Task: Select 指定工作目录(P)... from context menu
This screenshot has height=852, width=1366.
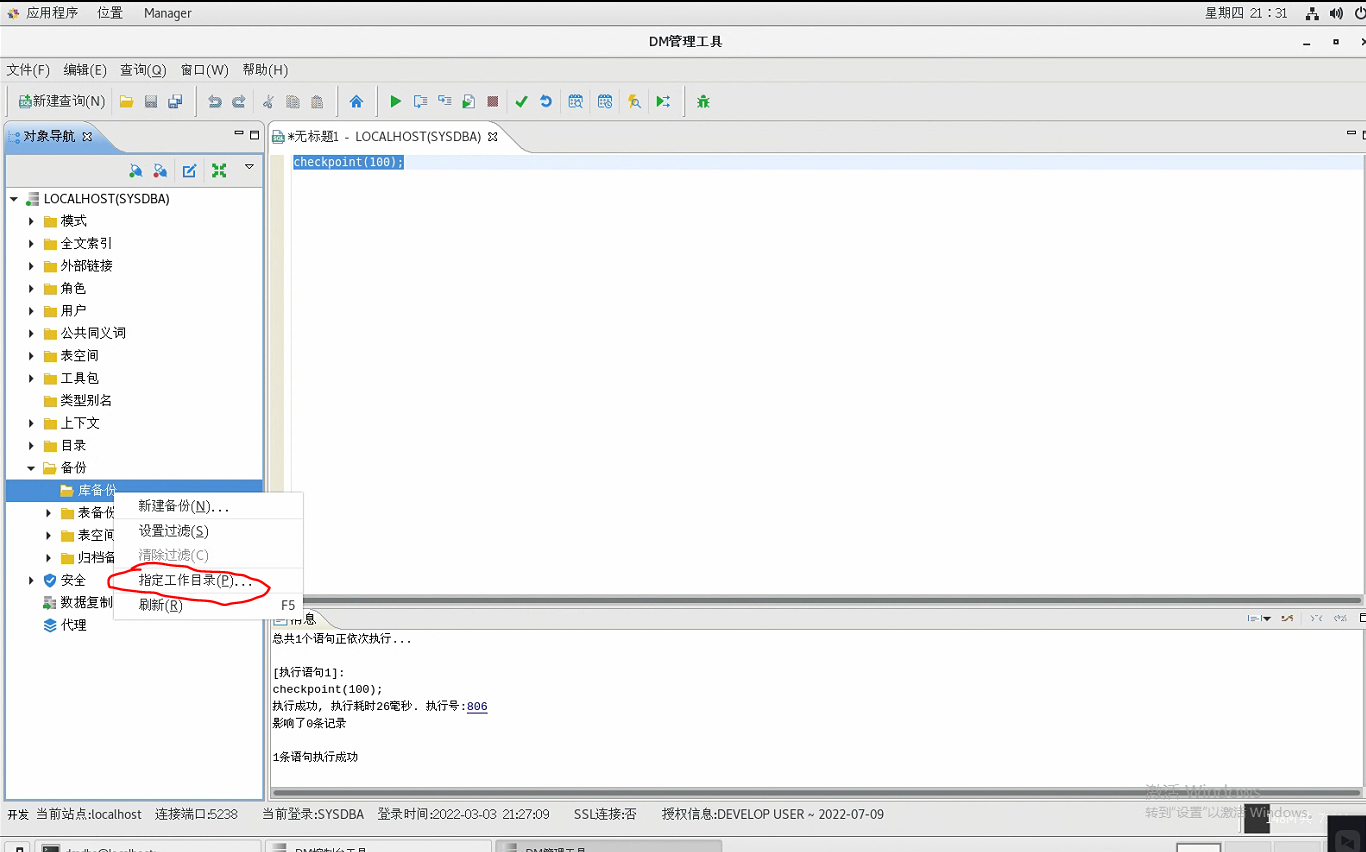Action: pos(195,581)
